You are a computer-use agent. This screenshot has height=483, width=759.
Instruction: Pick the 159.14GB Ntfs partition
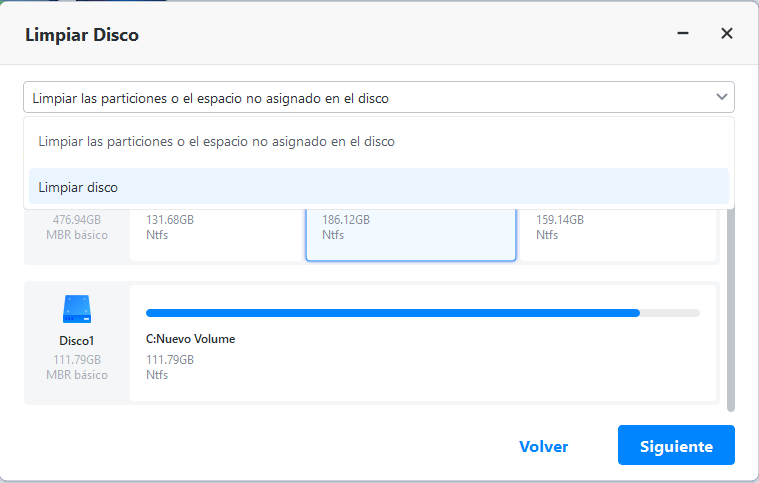coord(617,234)
